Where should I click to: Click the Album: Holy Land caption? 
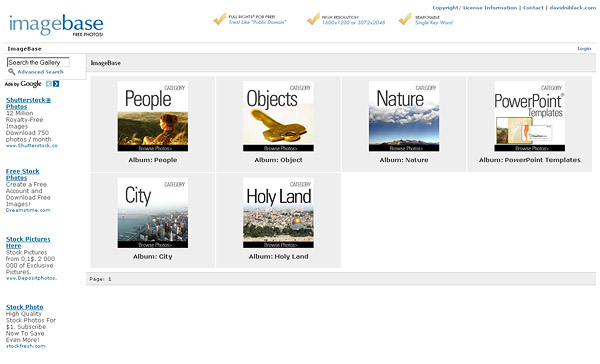coord(278,256)
